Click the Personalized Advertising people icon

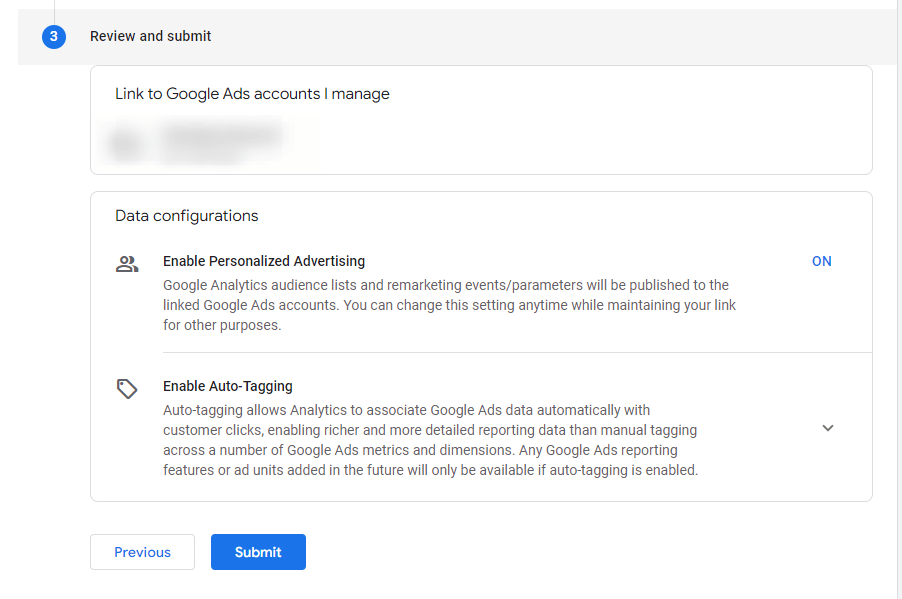[127, 264]
